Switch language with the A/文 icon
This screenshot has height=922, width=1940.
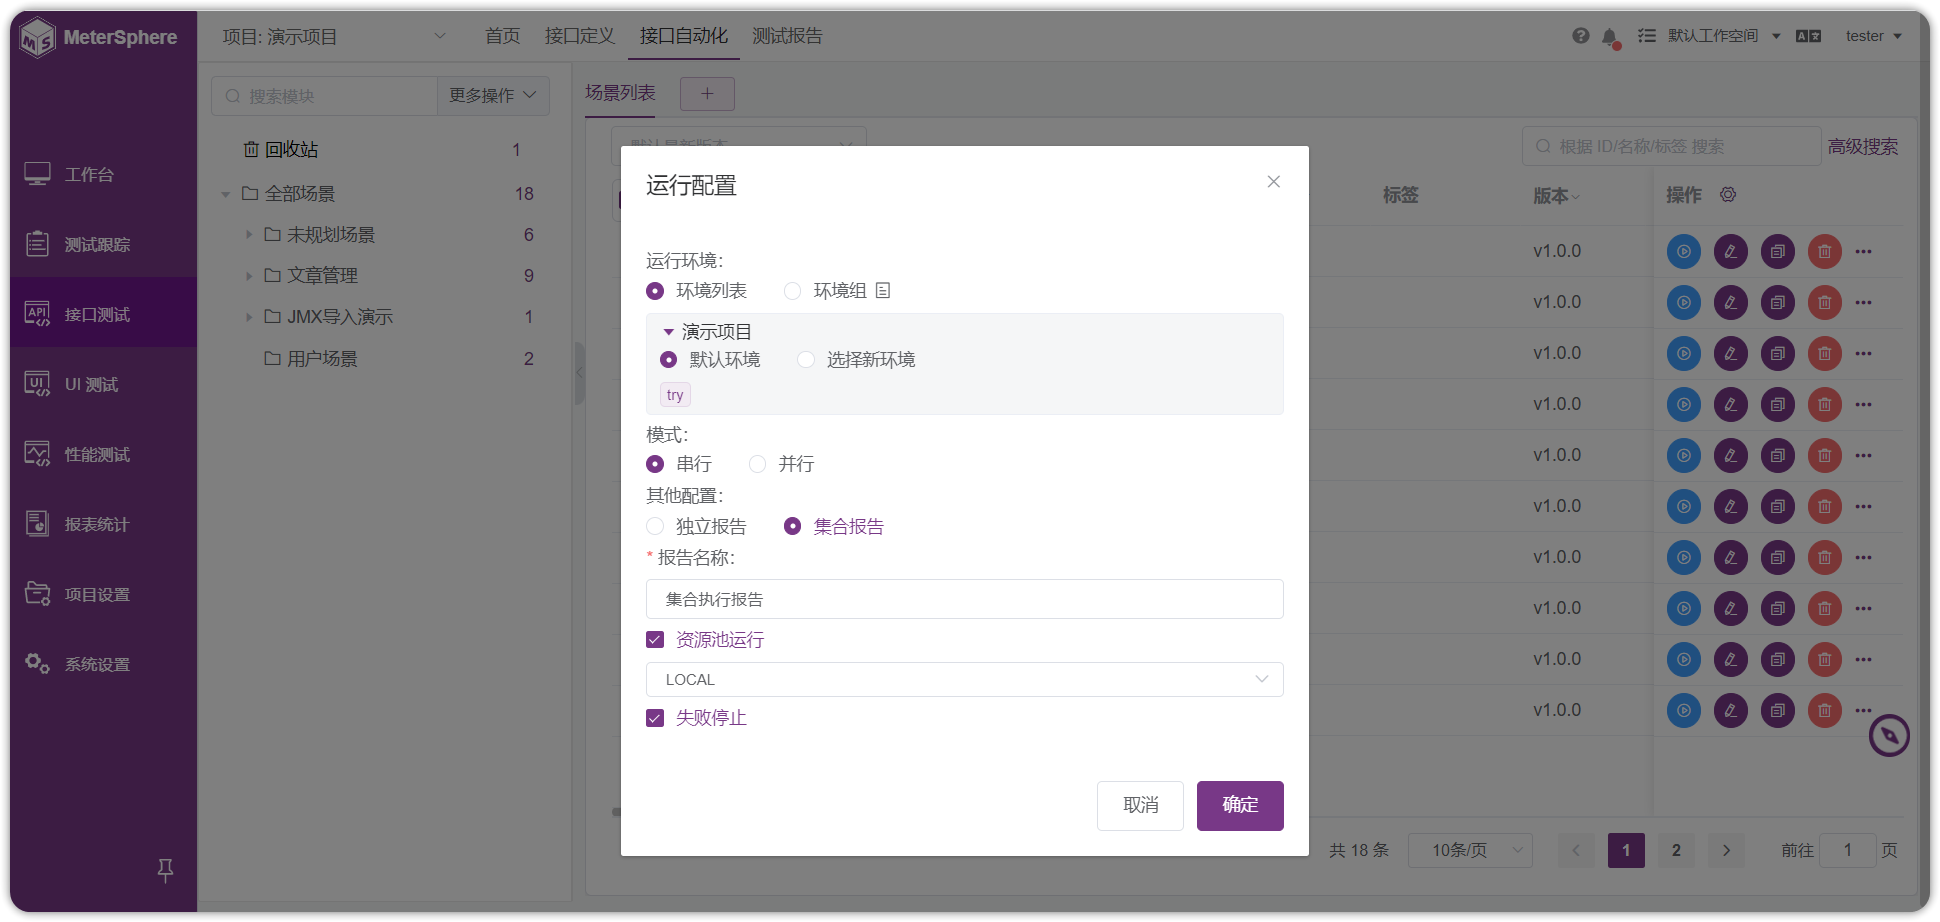pyautogui.click(x=1808, y=36)
